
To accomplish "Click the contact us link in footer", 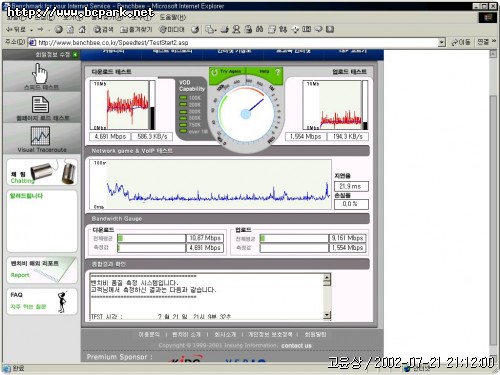I will coord(296,346).
